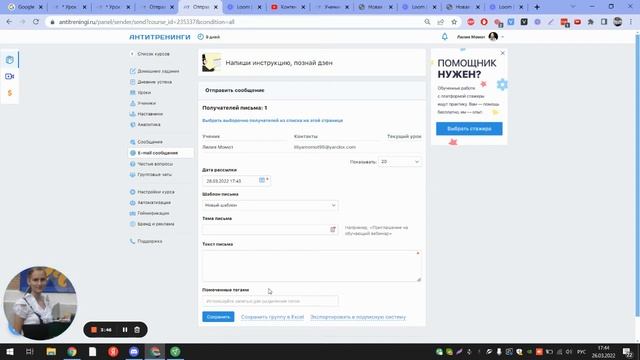
Task: Open the extensions puzzle icon
Action: click(590, 22)
